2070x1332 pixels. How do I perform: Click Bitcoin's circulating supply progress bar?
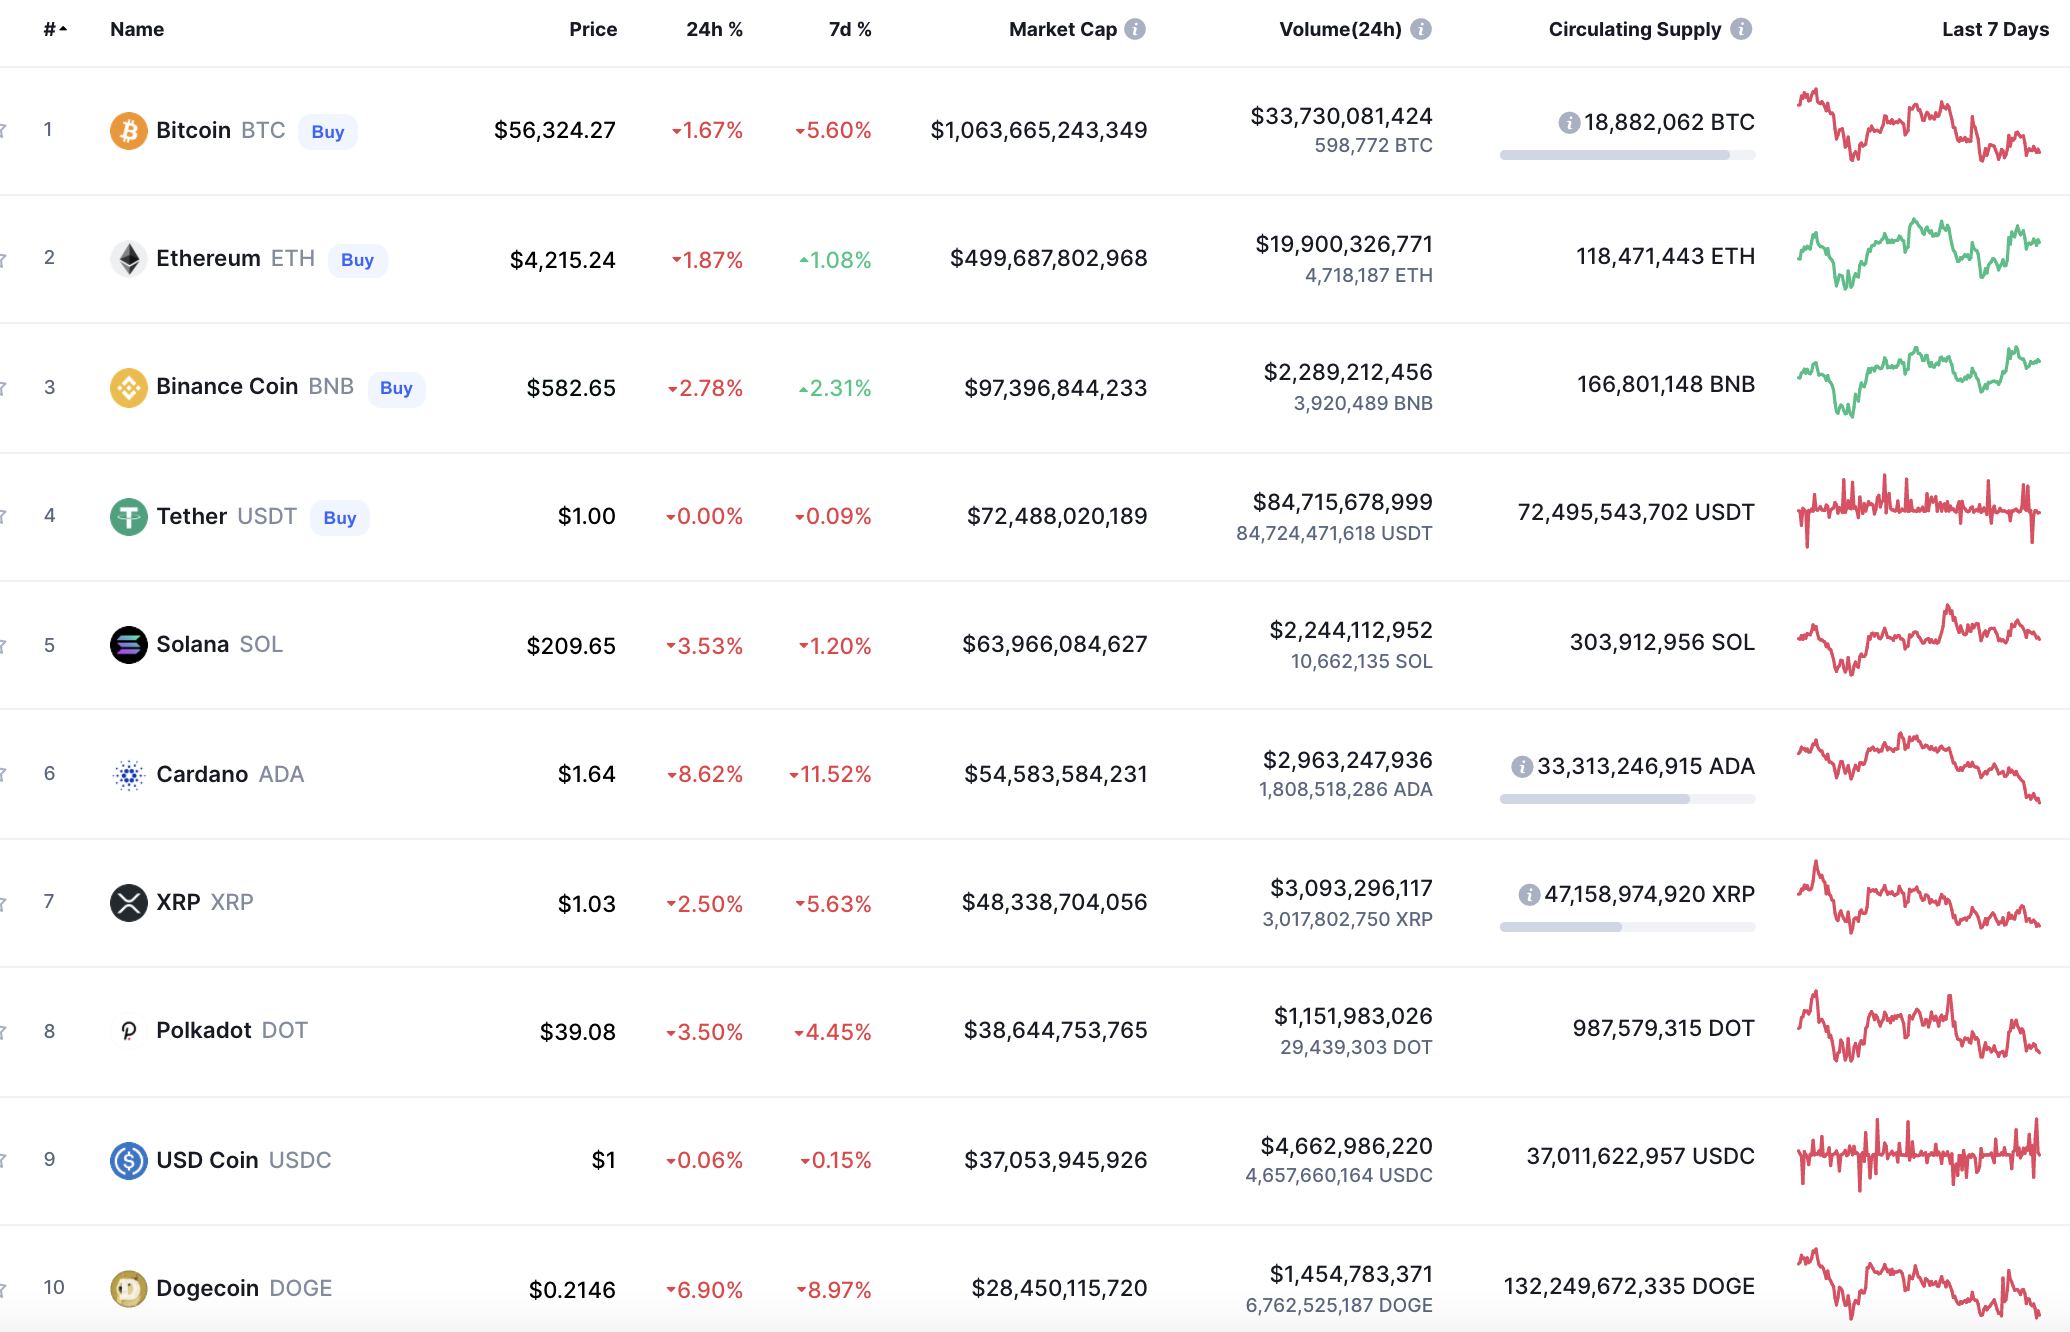pyautogui.click(x=1627, y=155)
